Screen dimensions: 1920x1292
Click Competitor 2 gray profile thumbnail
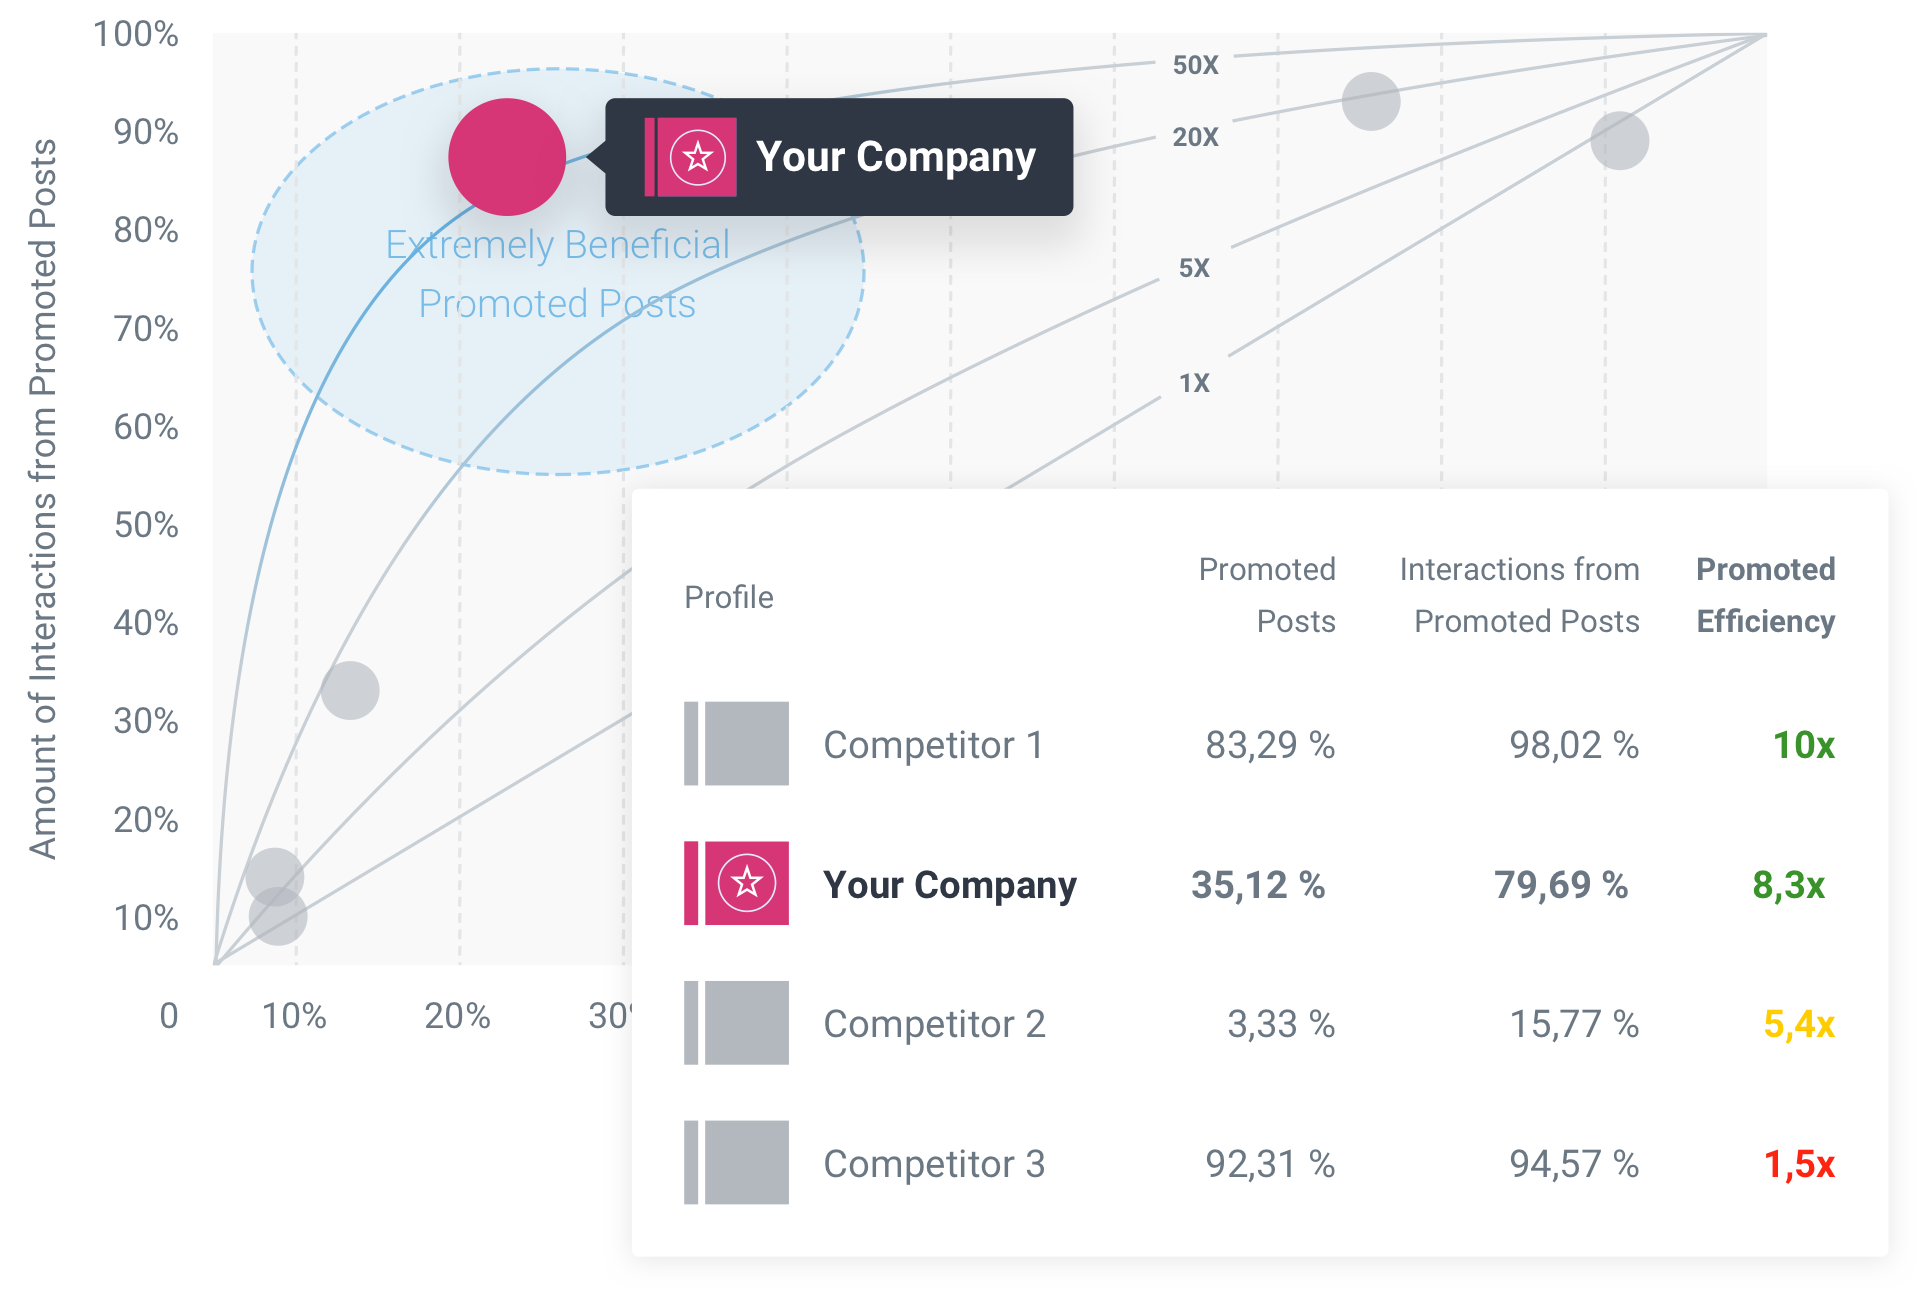click(736, 1023)
